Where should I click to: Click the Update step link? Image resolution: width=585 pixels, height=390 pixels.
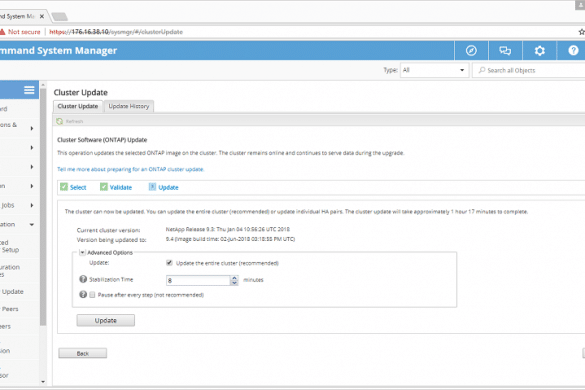168,187
